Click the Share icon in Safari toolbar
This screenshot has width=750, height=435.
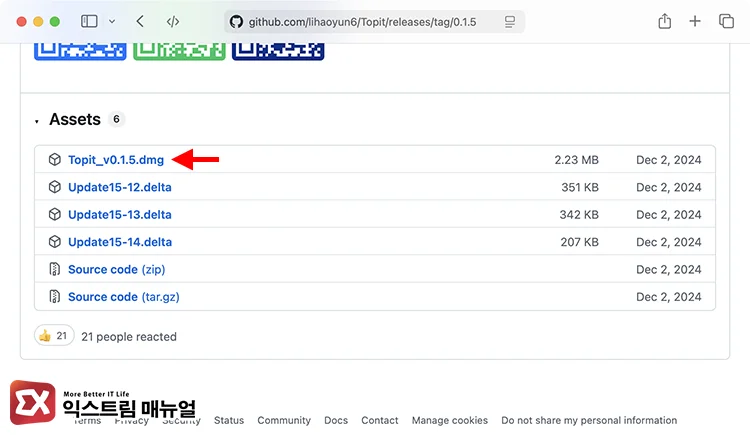[x=664, y=21]
